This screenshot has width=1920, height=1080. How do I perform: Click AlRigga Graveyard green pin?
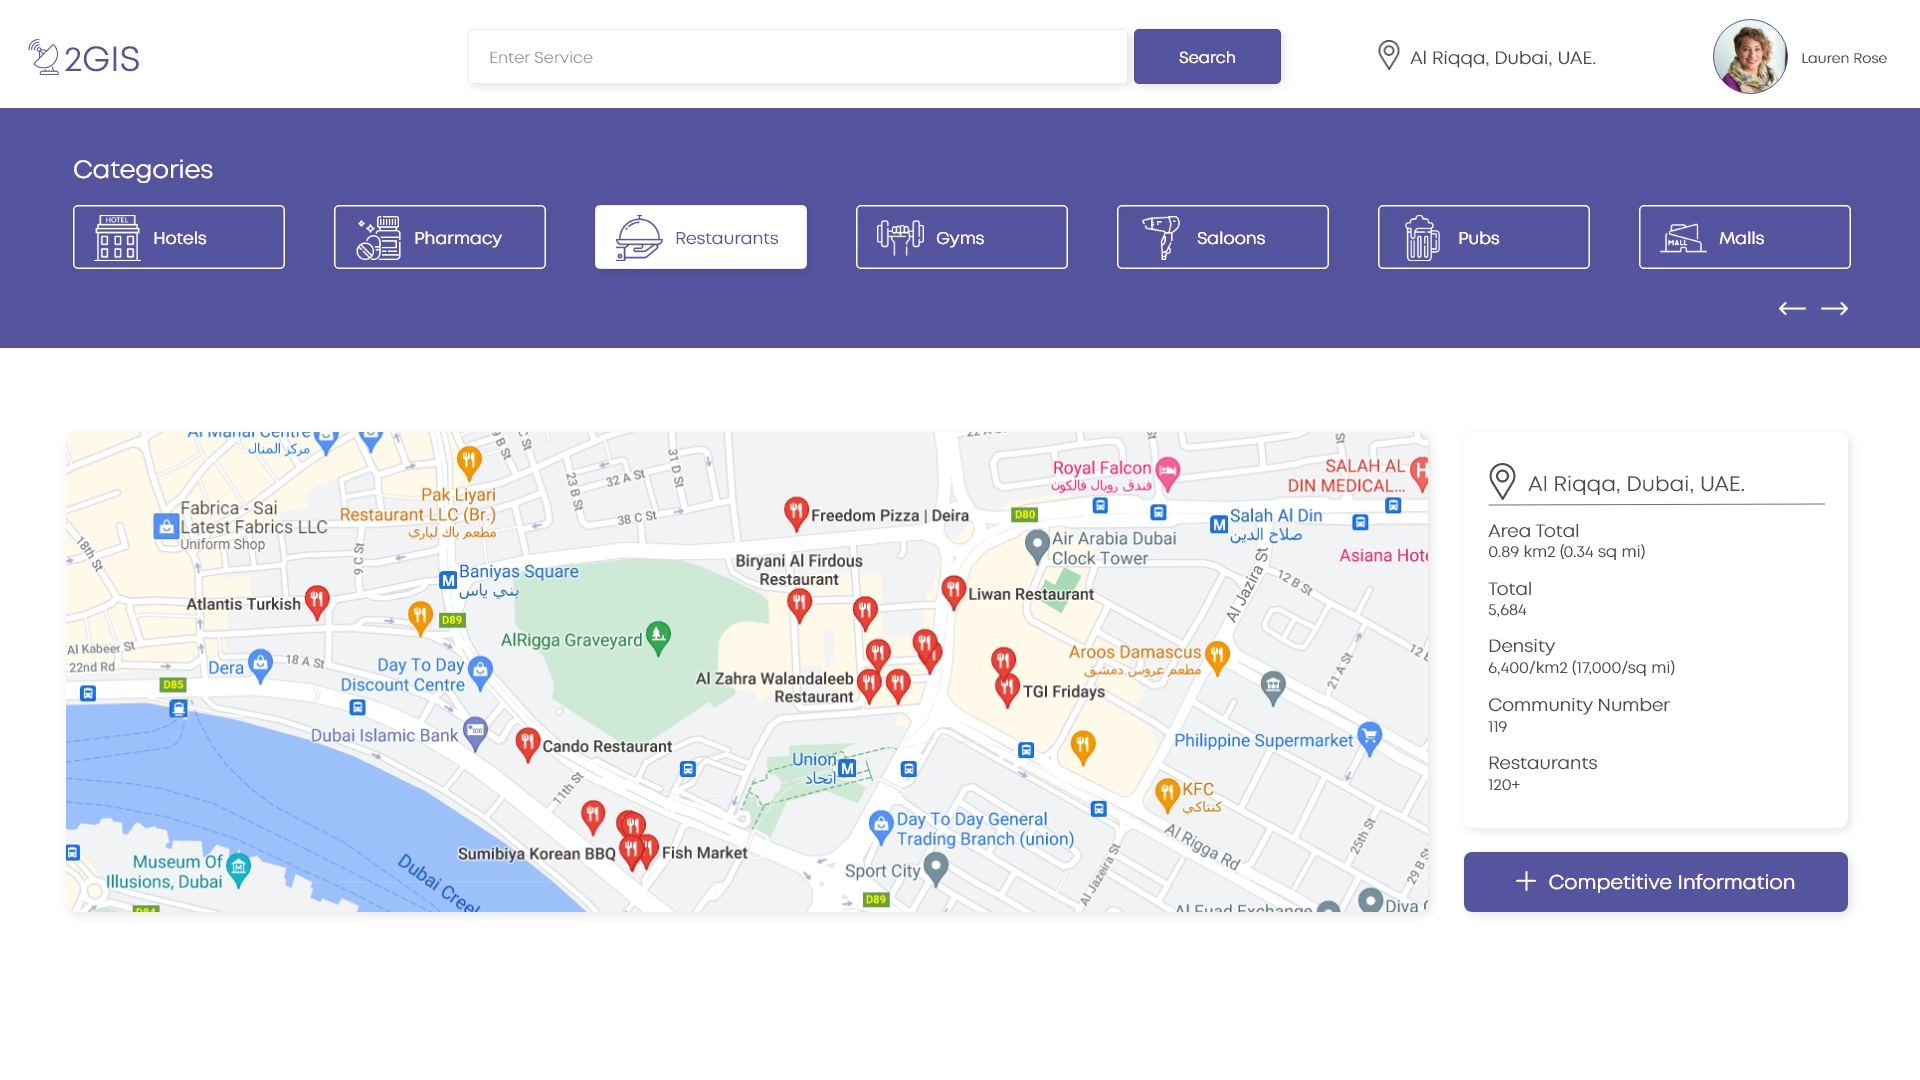[658, 637]
